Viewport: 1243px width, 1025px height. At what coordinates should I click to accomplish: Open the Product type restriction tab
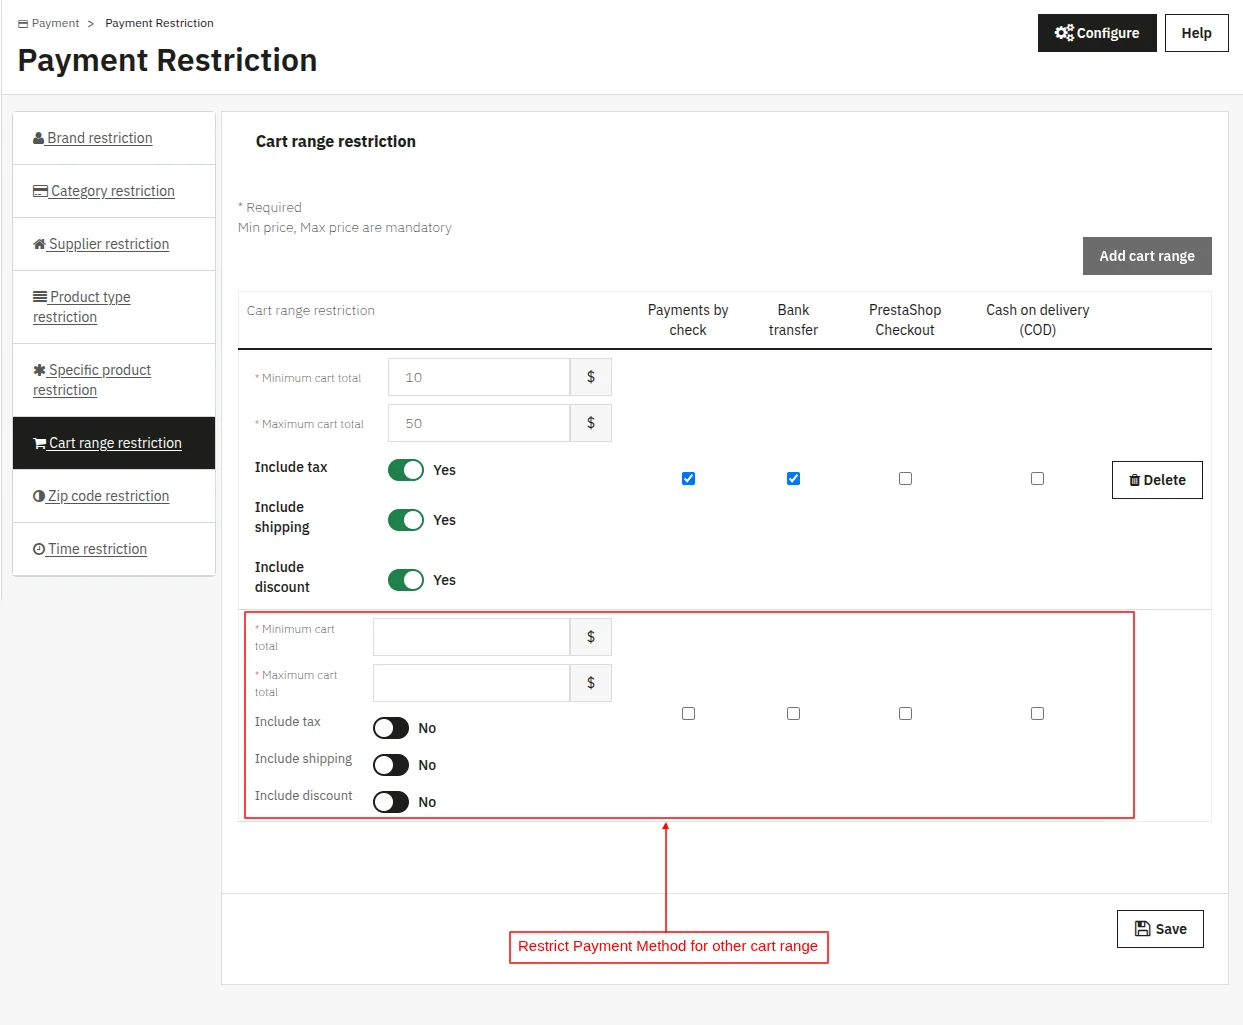114,307
